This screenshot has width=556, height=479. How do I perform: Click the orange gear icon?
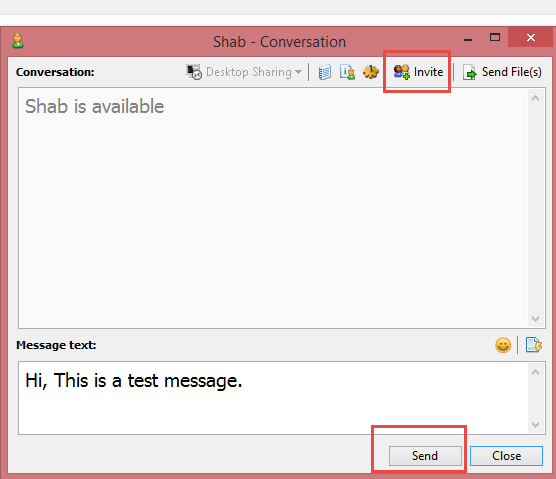coord(371,72)
